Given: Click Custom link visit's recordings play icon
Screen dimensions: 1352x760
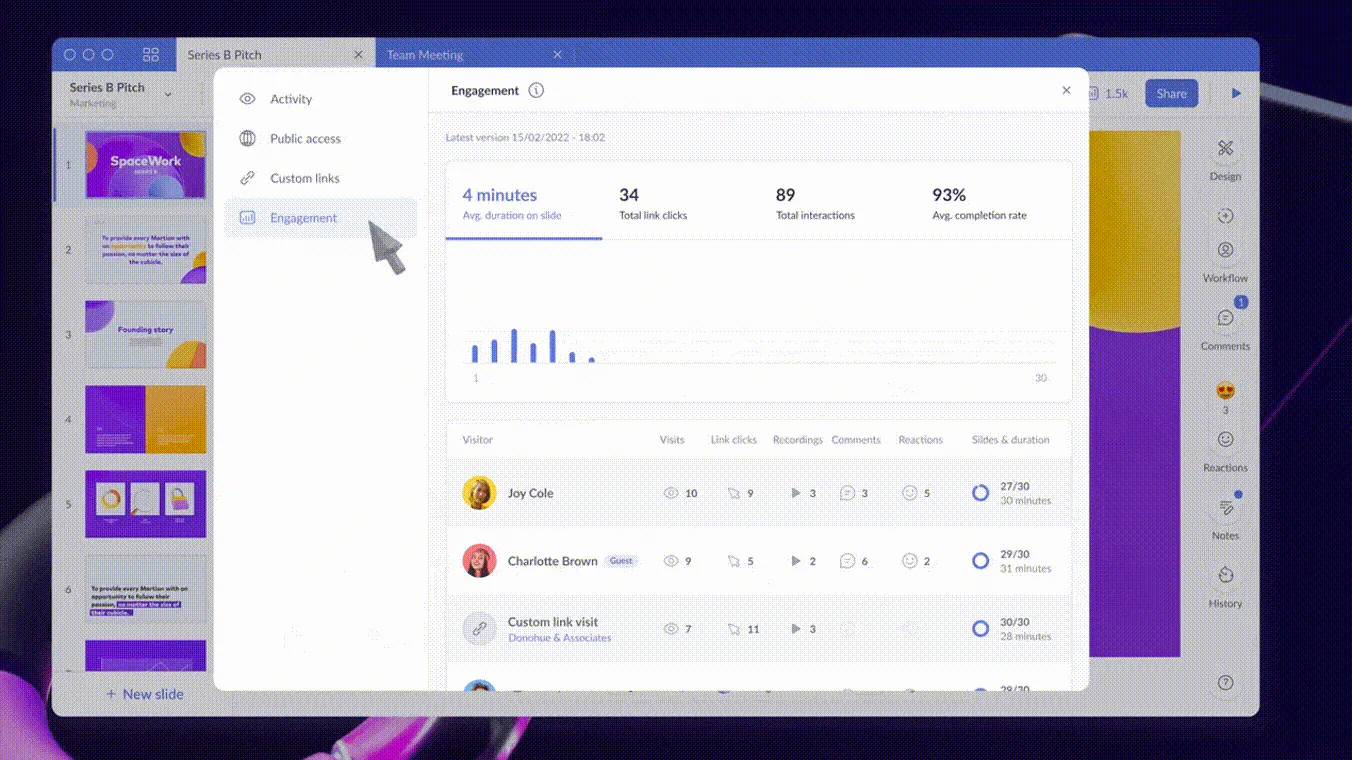Looking at the screenshot, I should pos(796,629).
